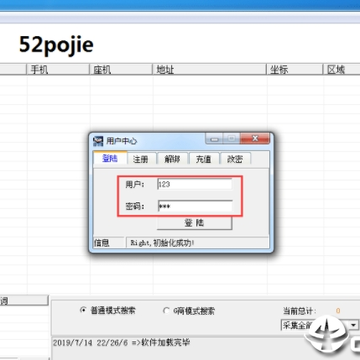
Task: Click the 密码 password field
Action: (195, 207)
